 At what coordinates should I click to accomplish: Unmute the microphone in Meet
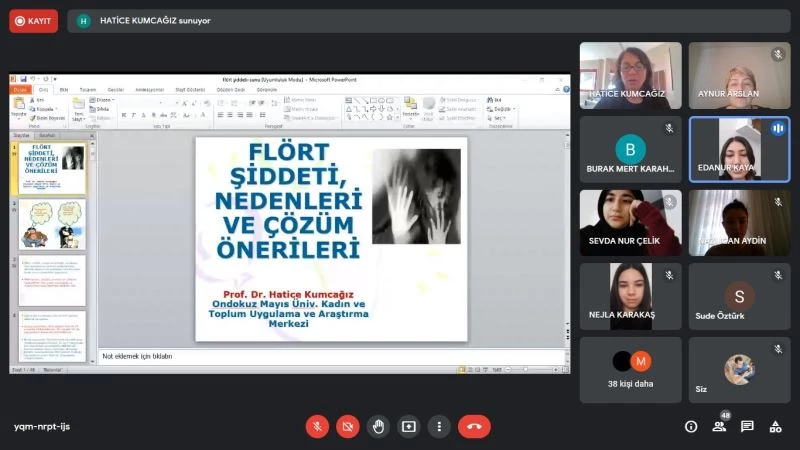(x=317, y=426)
